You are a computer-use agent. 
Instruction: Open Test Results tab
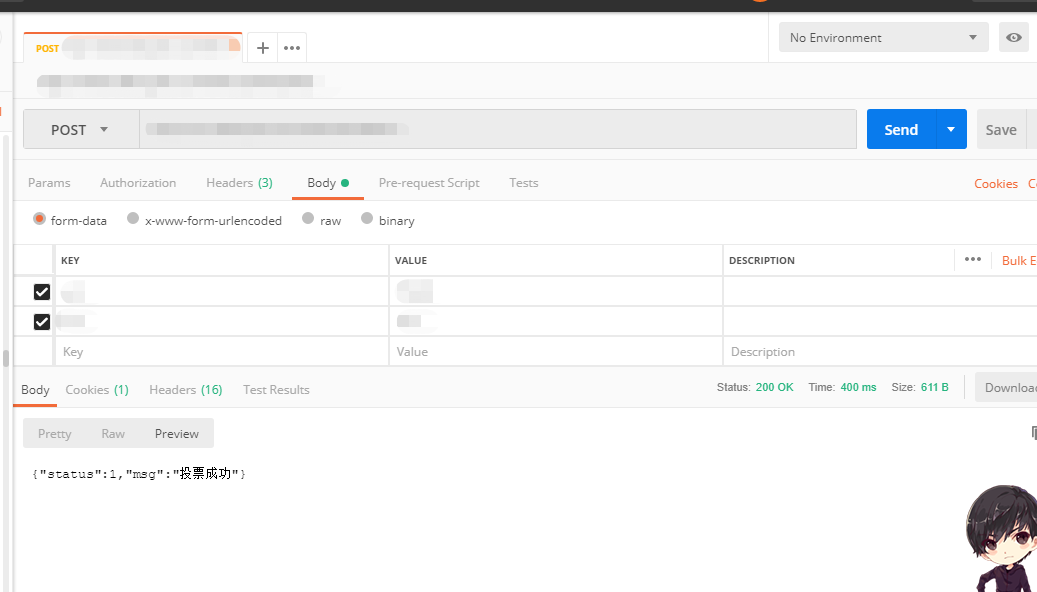pos(276,390)
